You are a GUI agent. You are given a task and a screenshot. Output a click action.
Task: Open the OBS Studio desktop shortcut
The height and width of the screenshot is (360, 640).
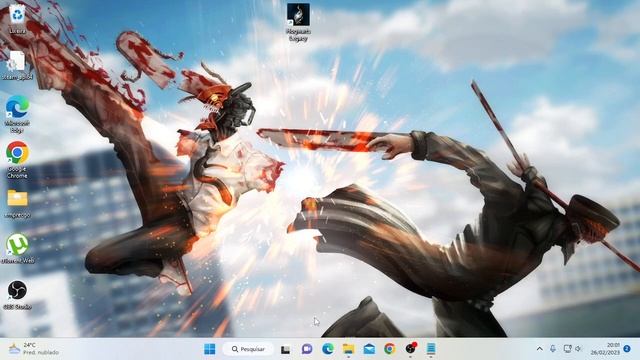17,294
